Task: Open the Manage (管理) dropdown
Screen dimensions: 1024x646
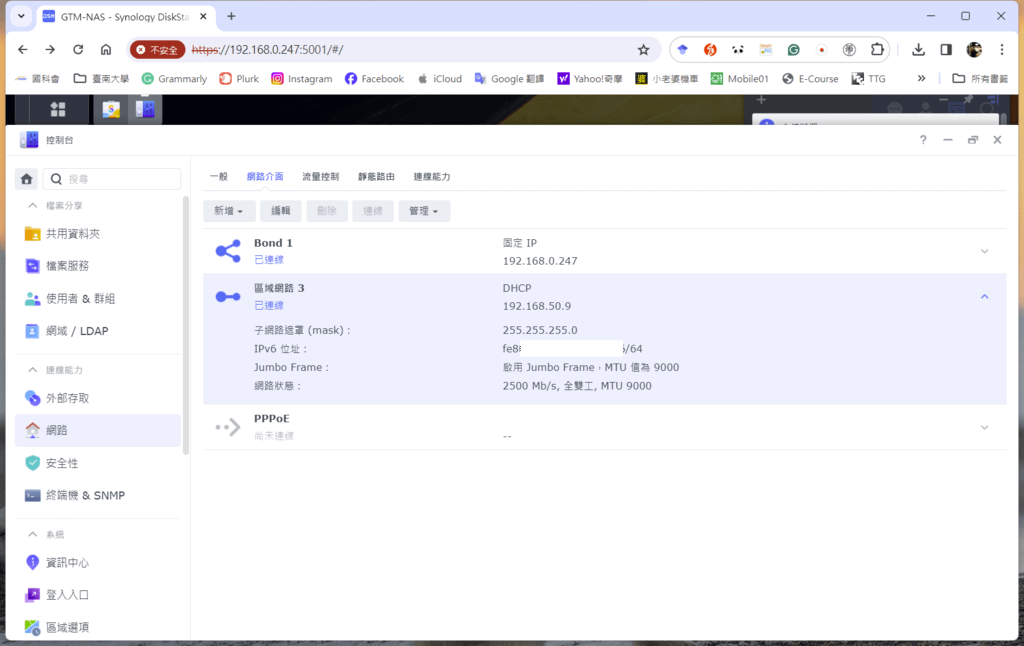Action: click(424, 211)
